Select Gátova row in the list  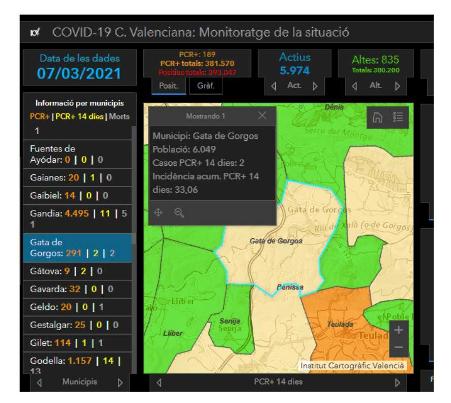(78, 271)
